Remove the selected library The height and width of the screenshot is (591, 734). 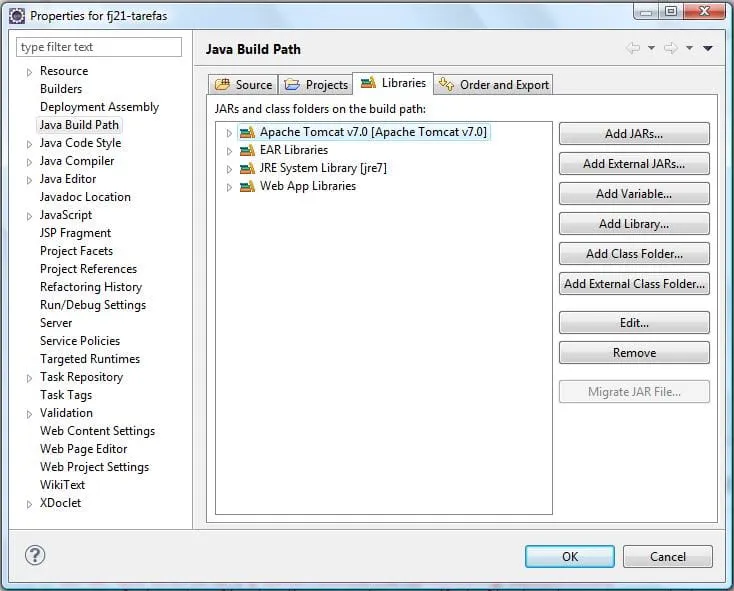pos(634,353)
